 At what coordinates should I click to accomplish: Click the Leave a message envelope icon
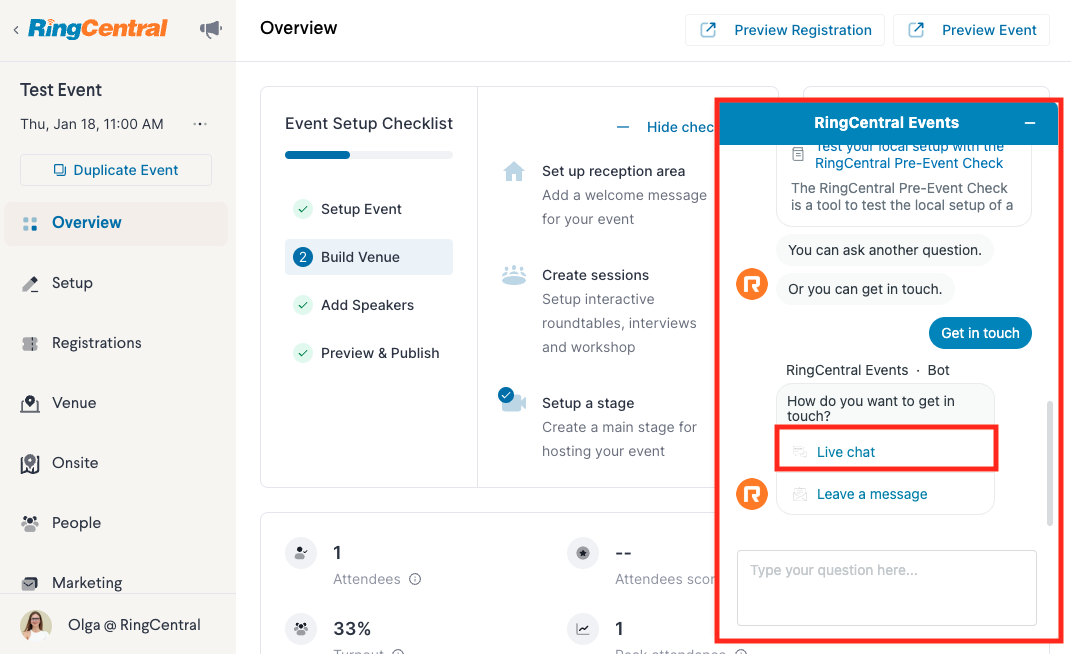coord(800,494)
